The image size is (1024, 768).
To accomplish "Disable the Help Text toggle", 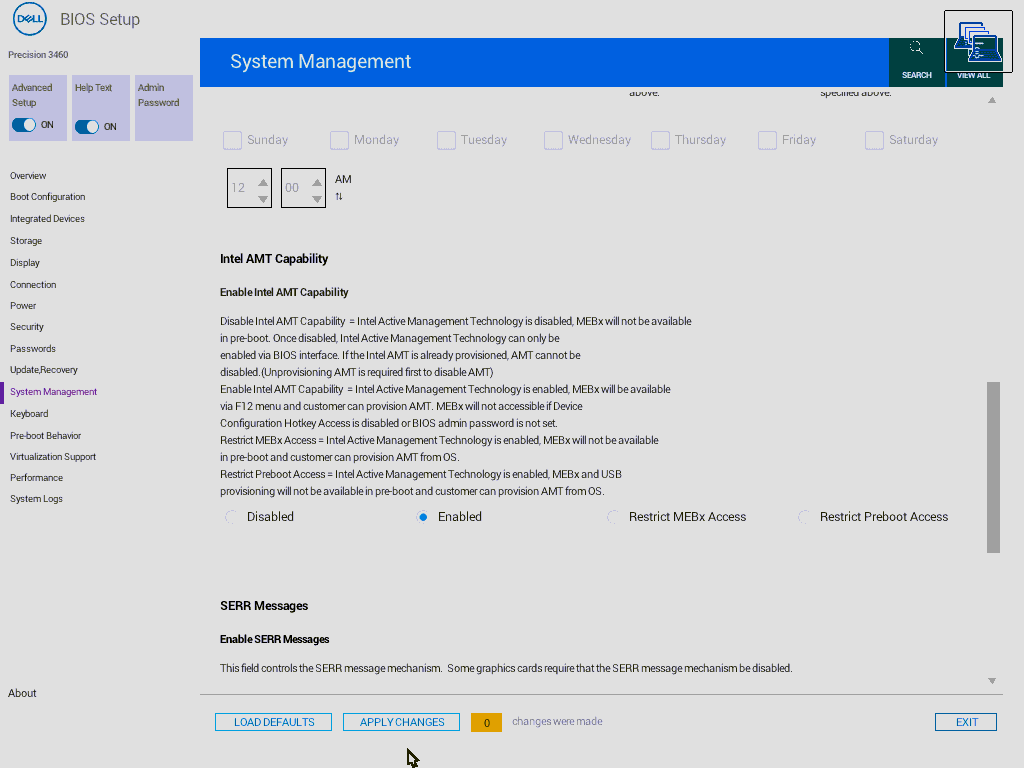I will [85, 126].
